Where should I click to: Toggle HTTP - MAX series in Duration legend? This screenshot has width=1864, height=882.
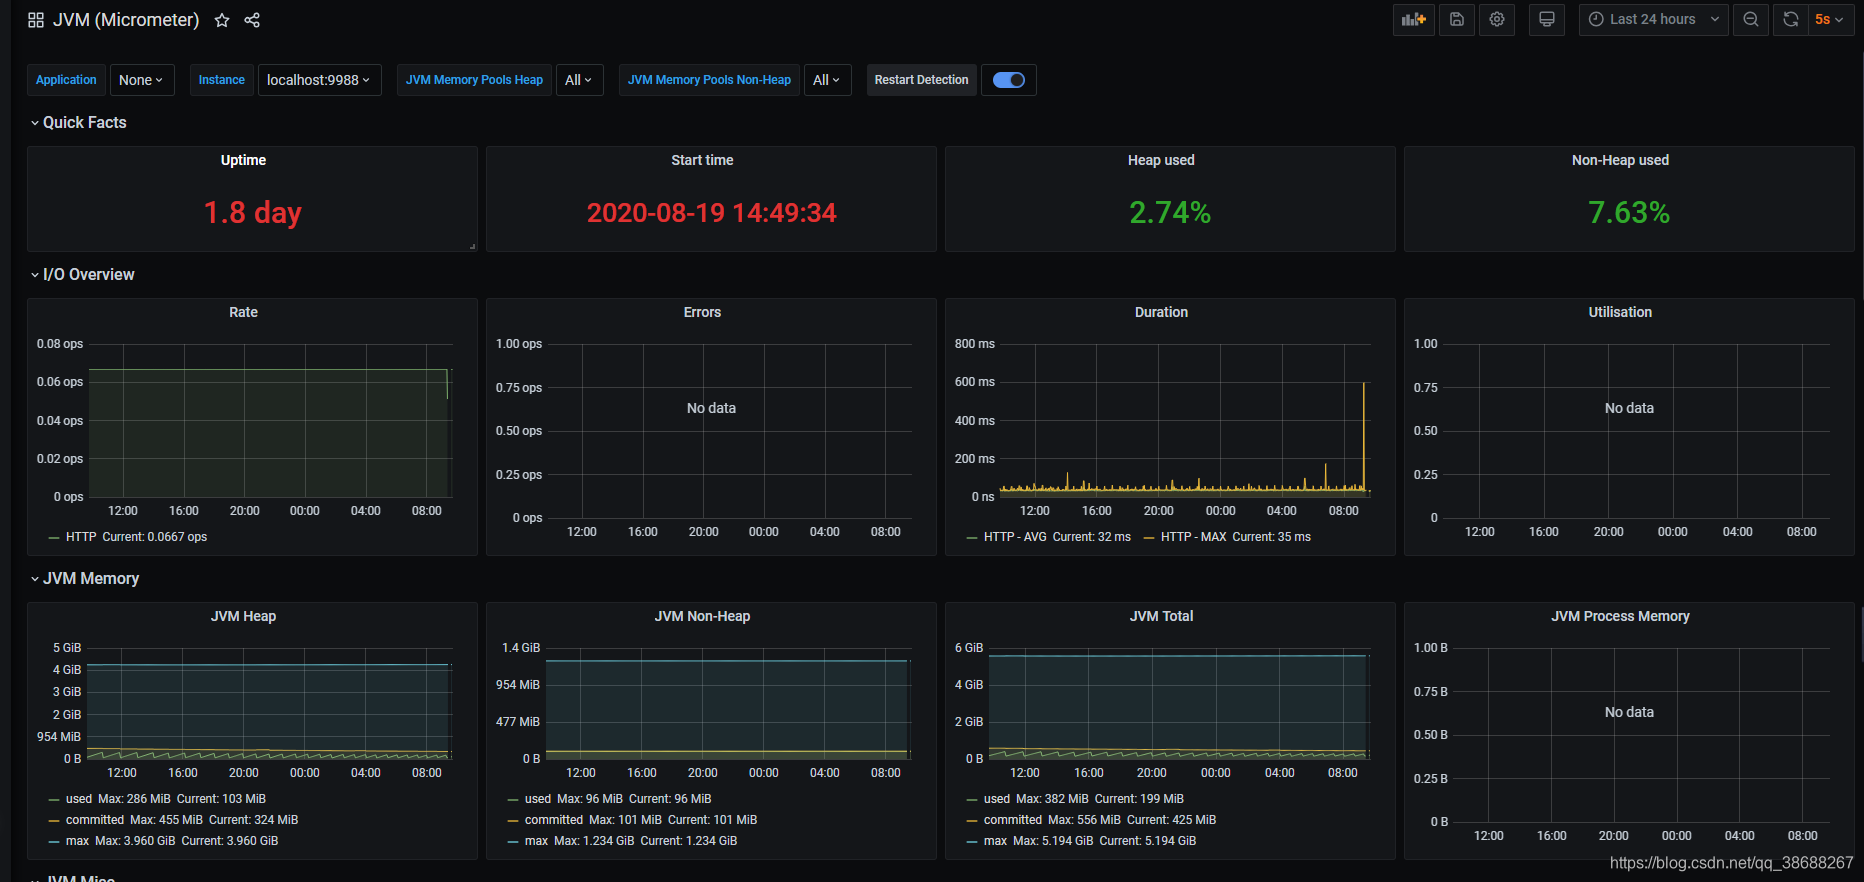1193,537
